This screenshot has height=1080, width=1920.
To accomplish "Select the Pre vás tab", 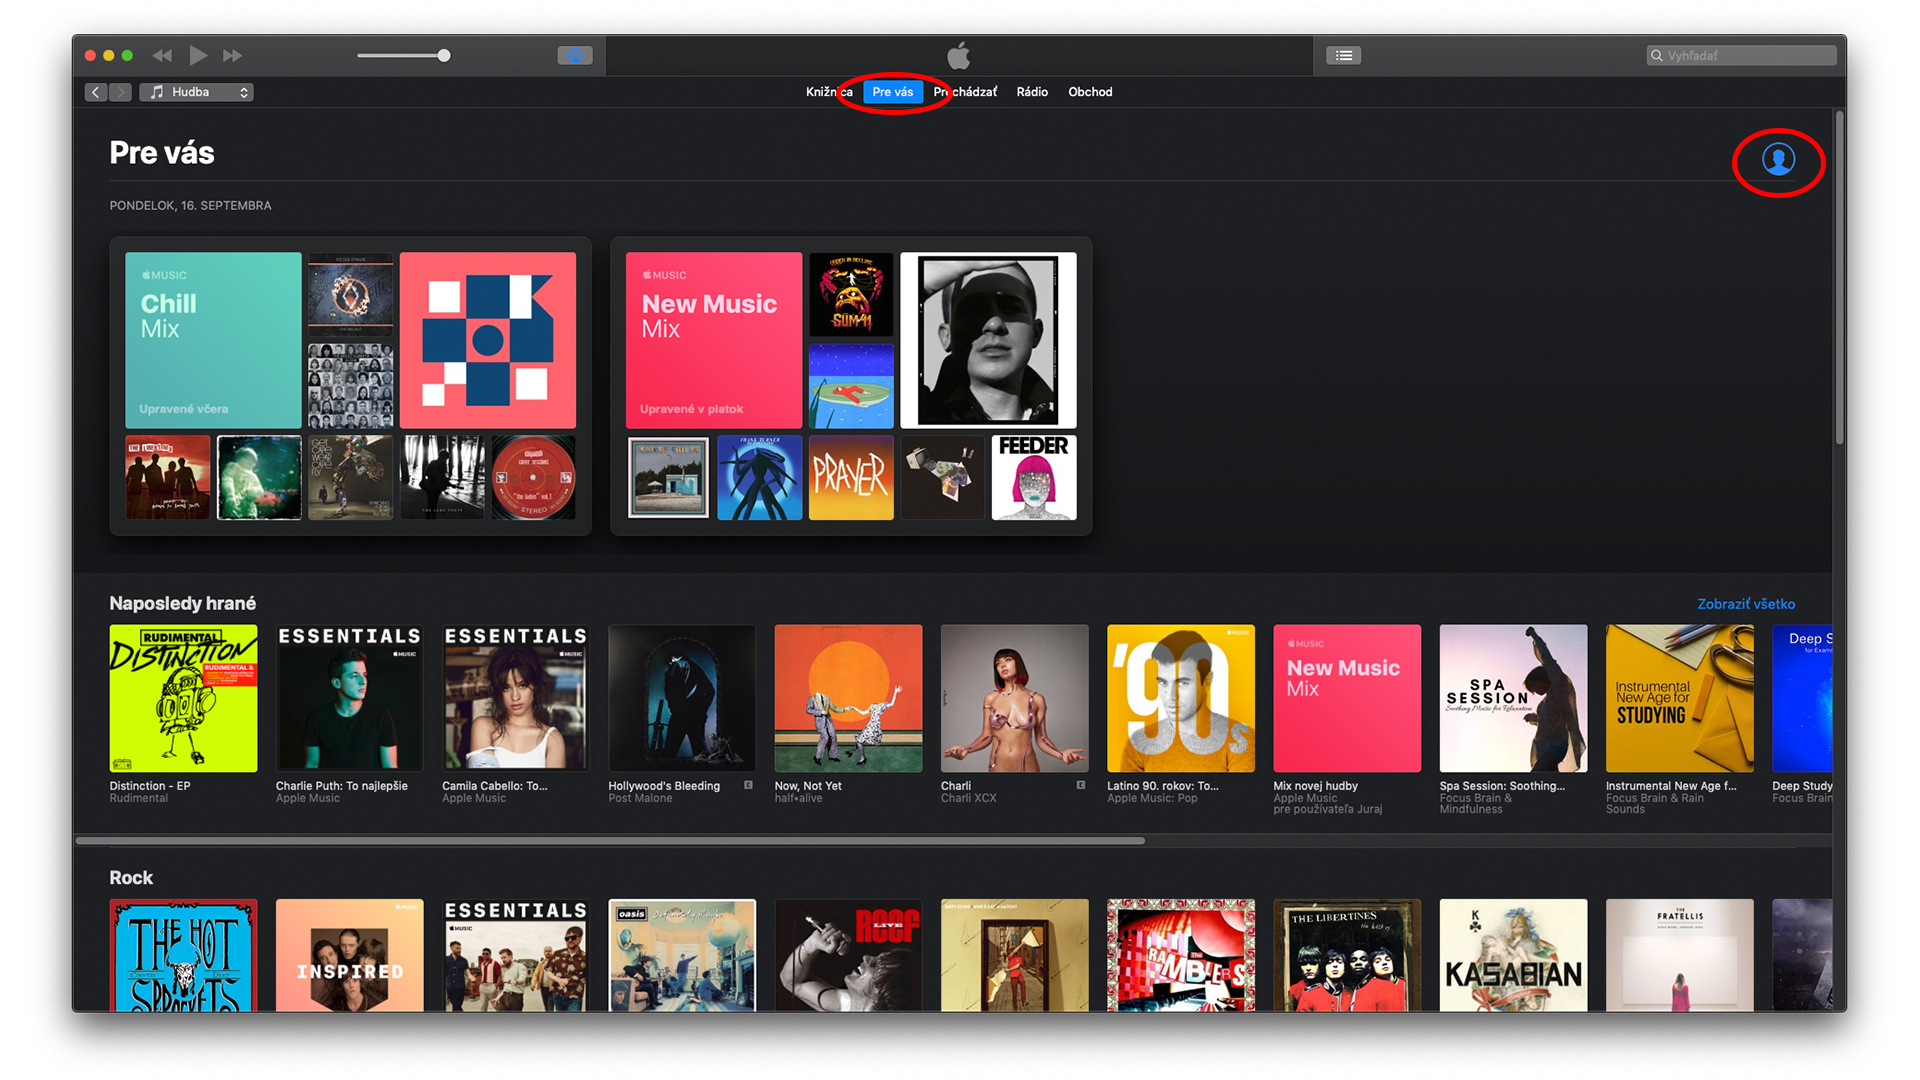I will 892,92.
